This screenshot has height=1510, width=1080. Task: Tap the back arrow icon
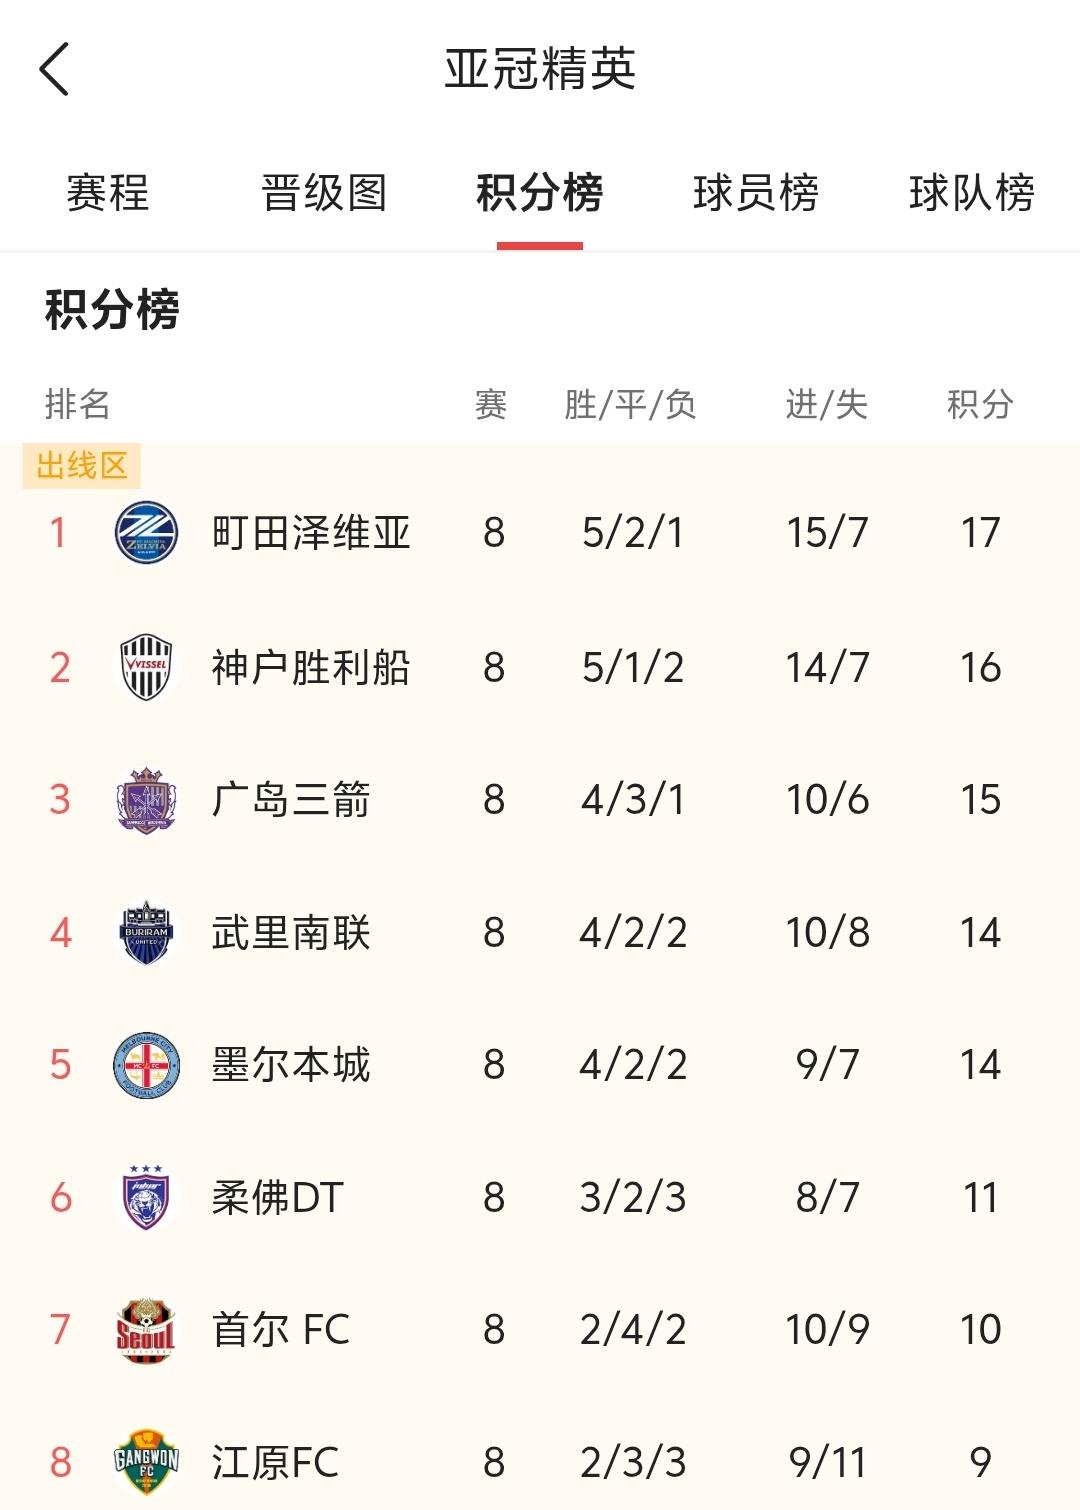[x=54, y=69]
